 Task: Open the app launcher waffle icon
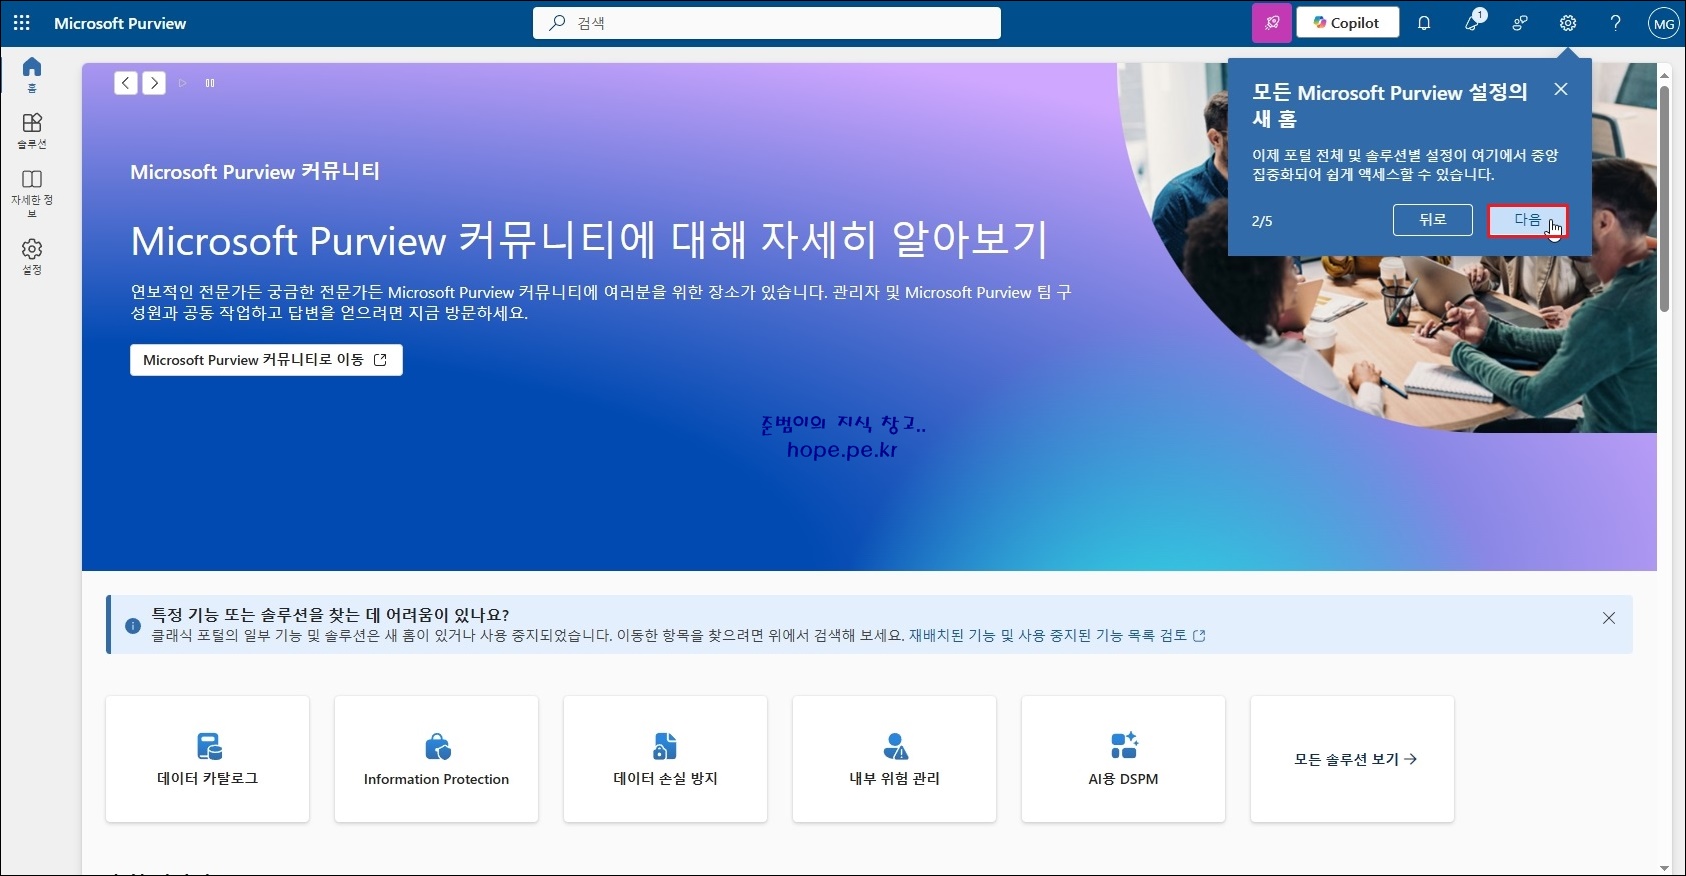click(22, 22)
